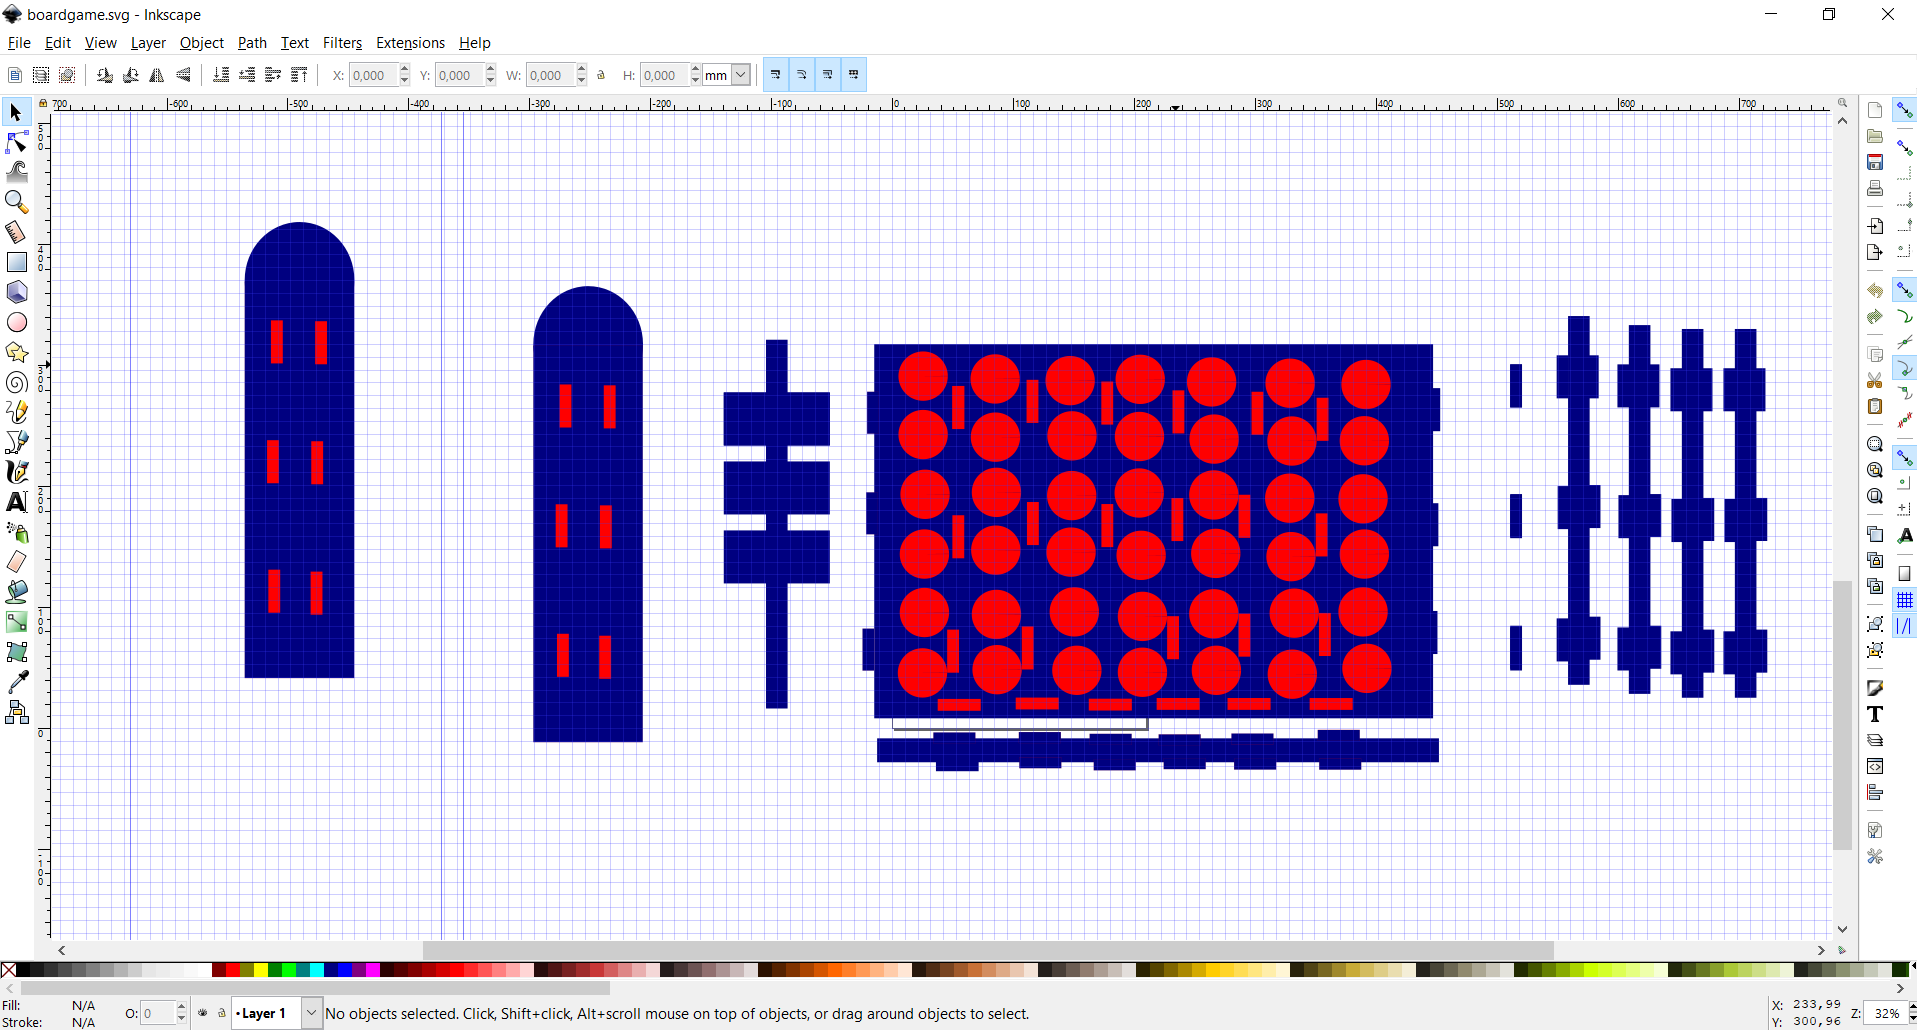The width and height of the screenshot is (1917, 1030).
Task: Decrease the H height value
Action: click(x=695, y=81)
